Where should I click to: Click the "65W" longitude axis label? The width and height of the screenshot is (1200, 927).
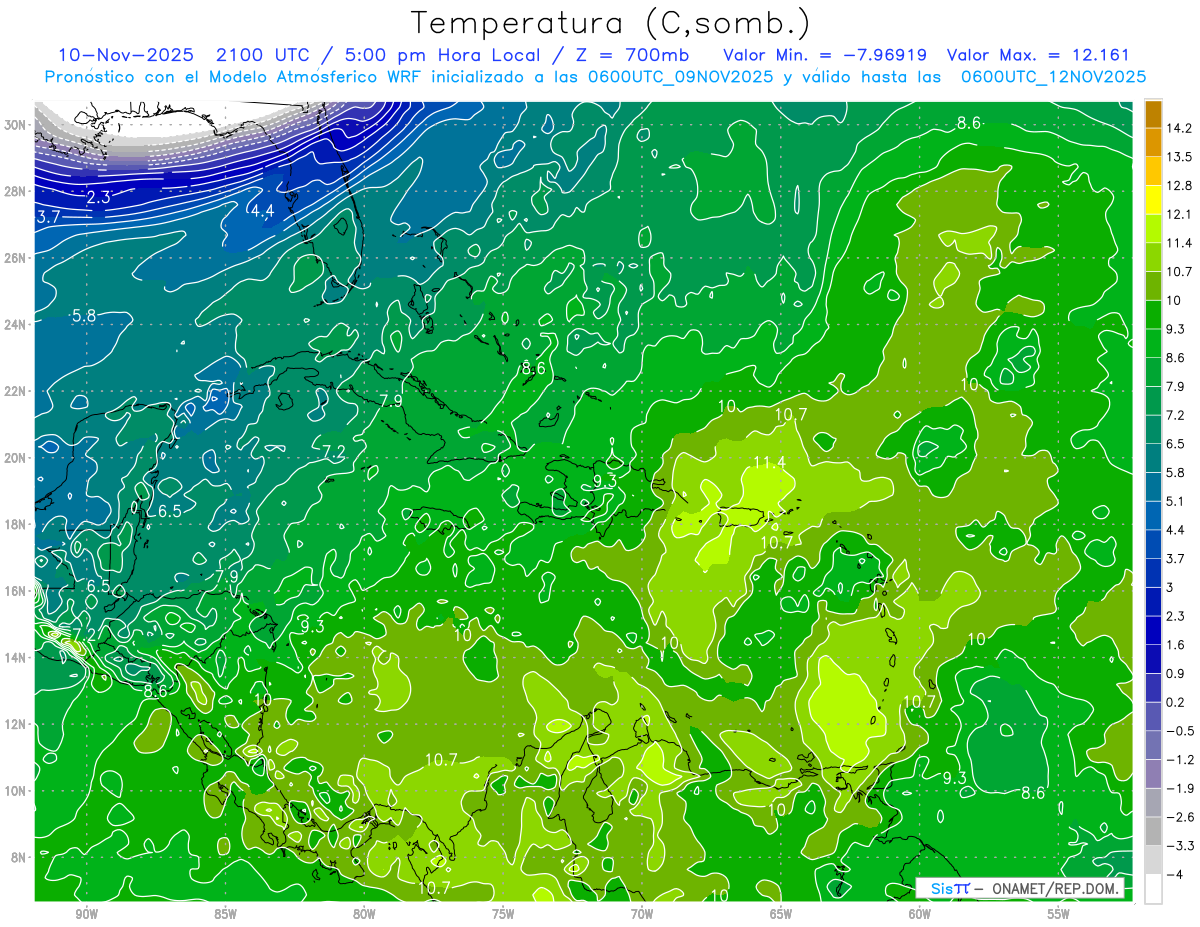pyautogui.click(x=781, y=914)
